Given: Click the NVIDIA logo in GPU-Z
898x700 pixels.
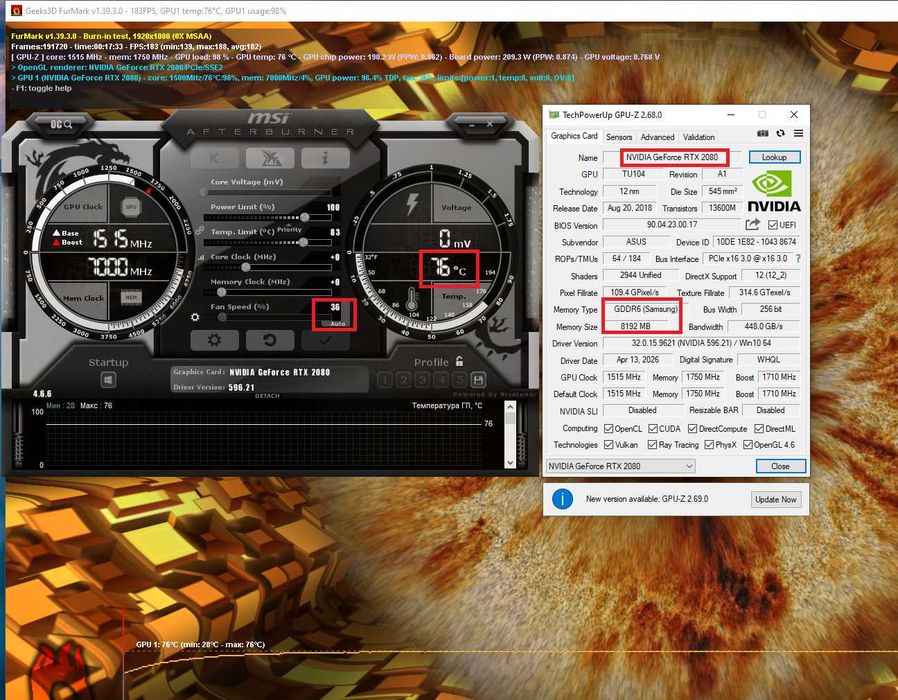Looking at the screenshot, I should coord(774,192).
